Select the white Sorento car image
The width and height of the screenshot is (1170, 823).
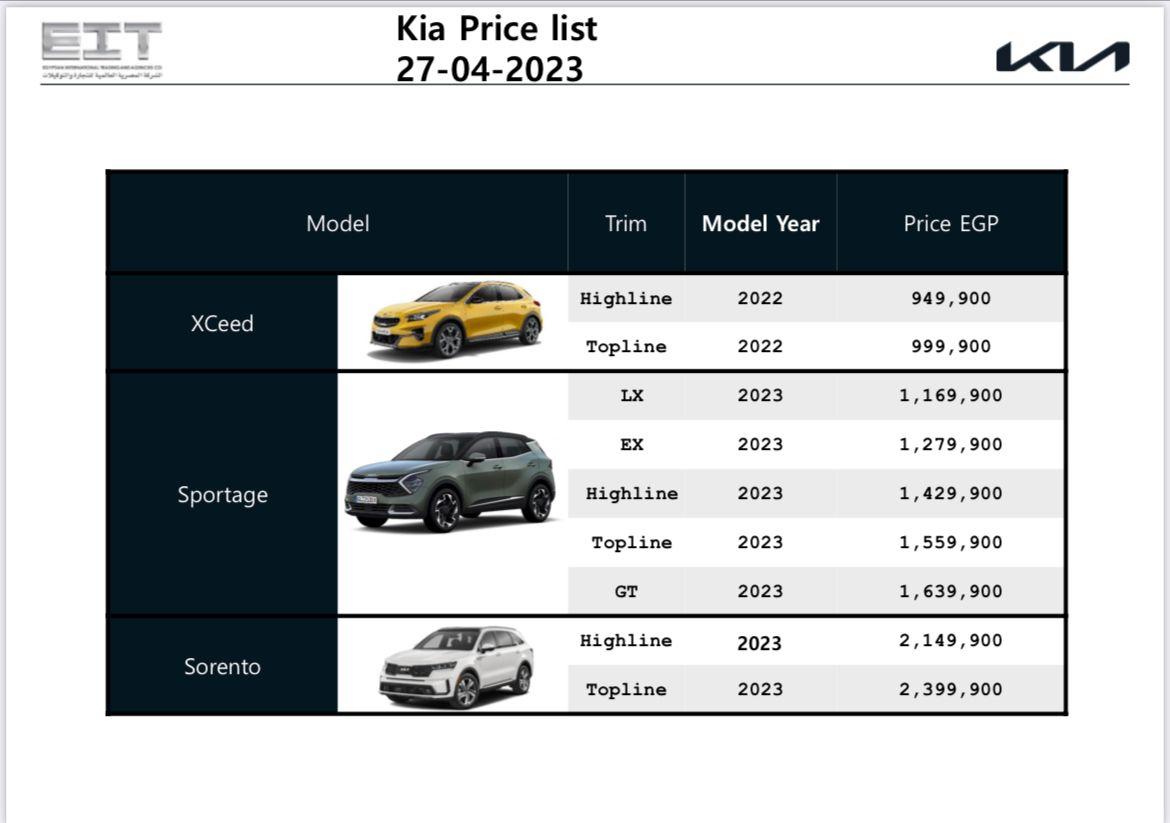(x=456, y=666)
